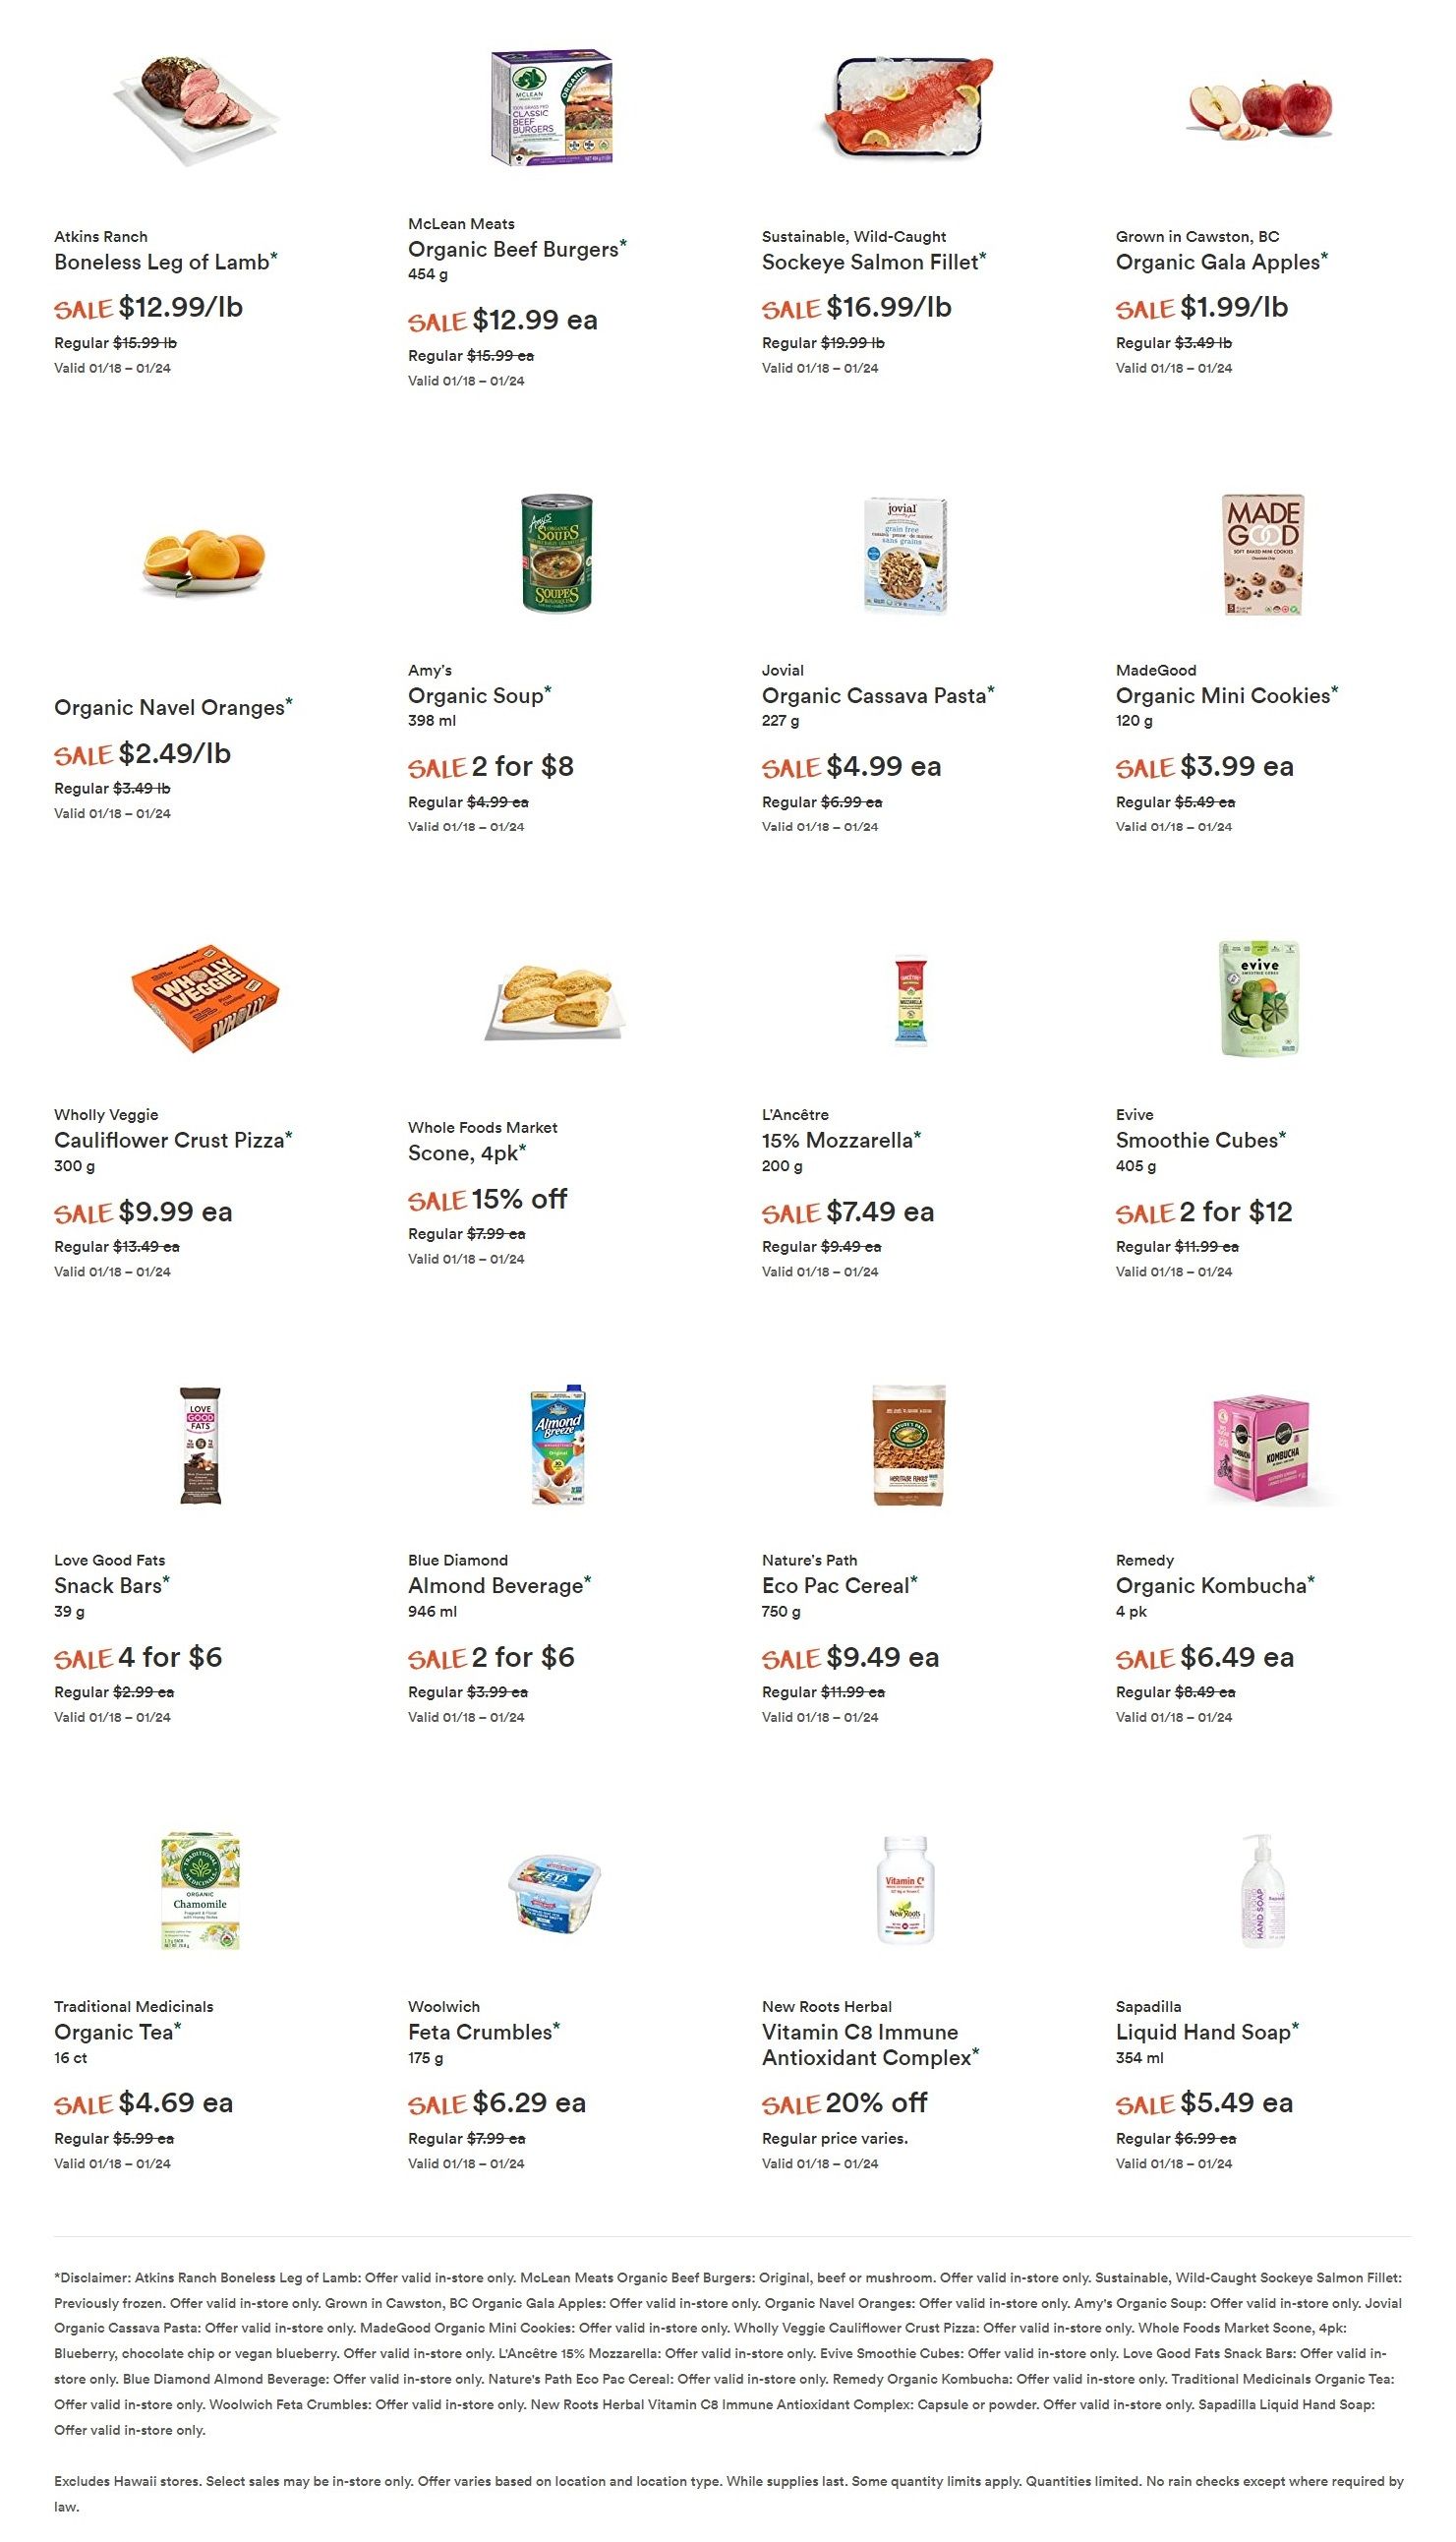Click the Cauliflower Crust Pizza title

coord(169,1140)
